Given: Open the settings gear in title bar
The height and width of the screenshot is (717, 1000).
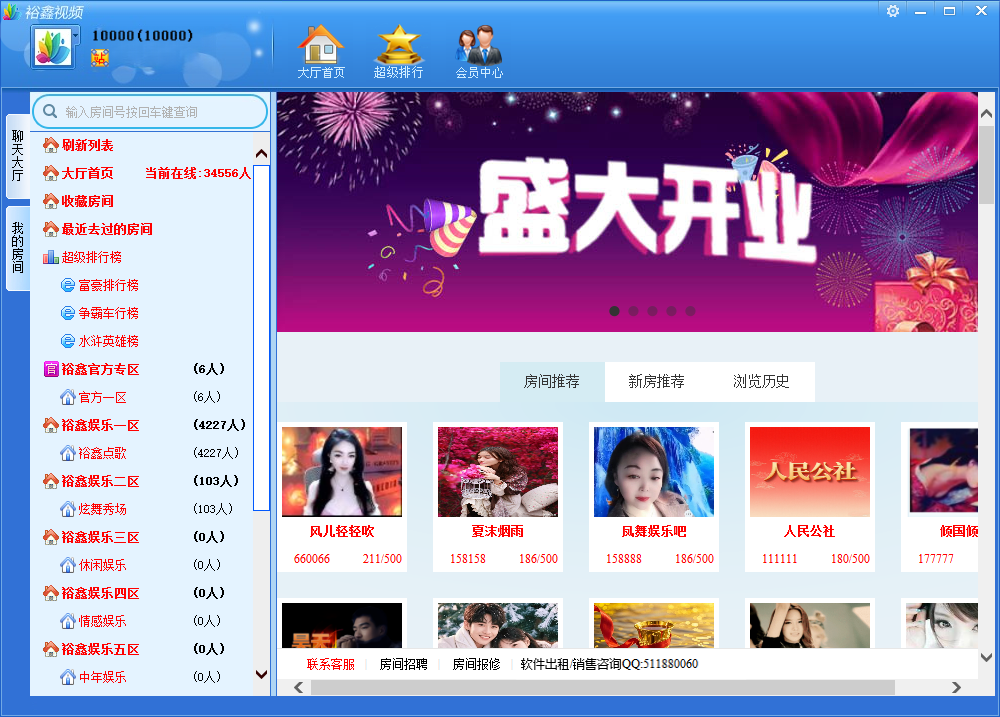Looking at the screenshot, I should point(893,11).
